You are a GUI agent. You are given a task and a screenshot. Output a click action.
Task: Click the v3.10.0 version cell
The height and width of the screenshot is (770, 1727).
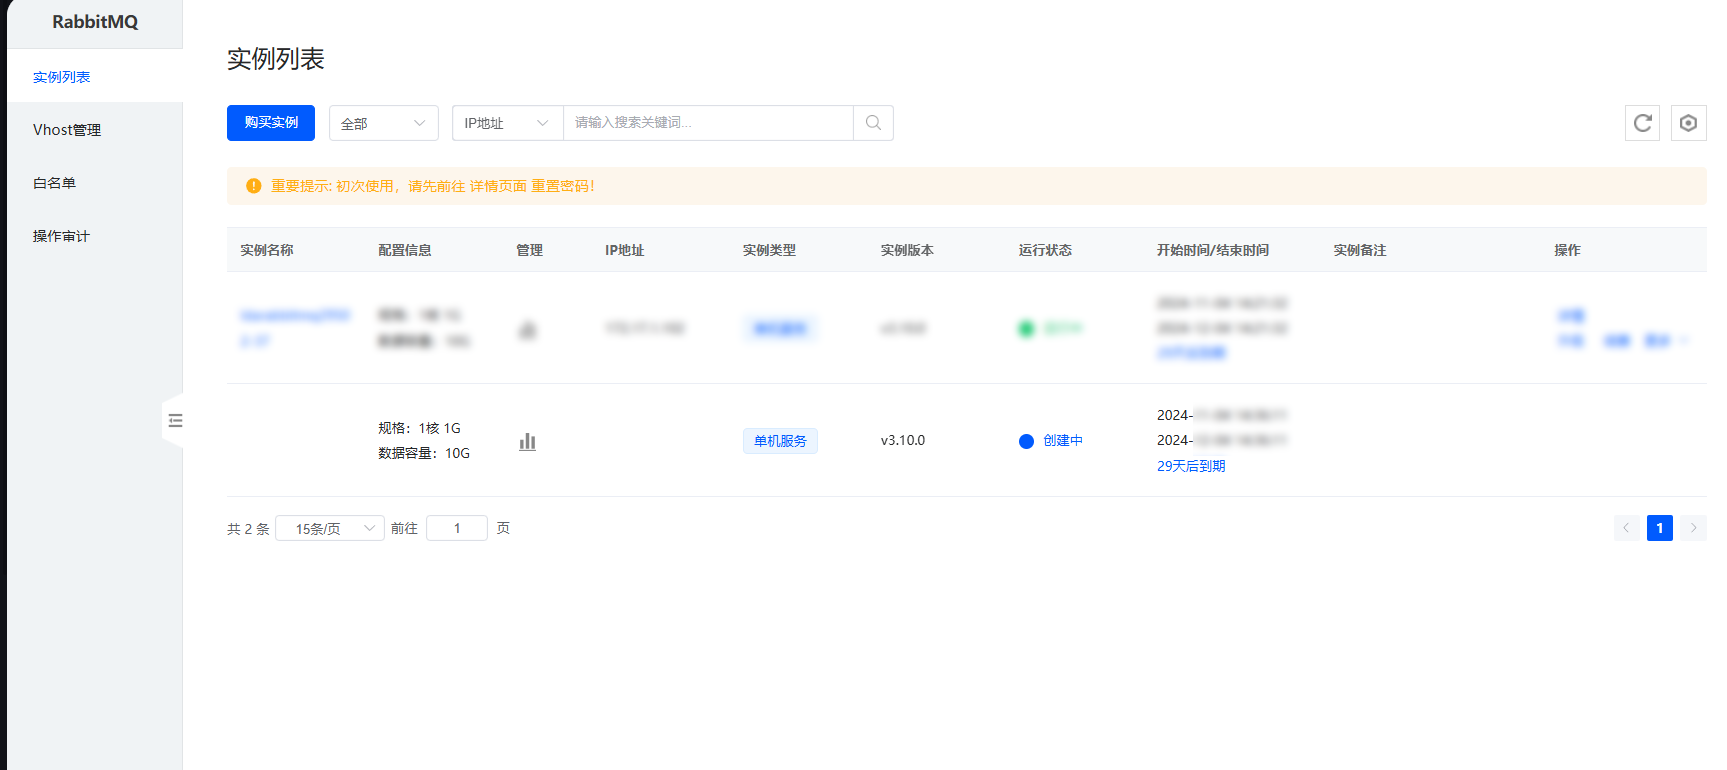tap(903, 440)
